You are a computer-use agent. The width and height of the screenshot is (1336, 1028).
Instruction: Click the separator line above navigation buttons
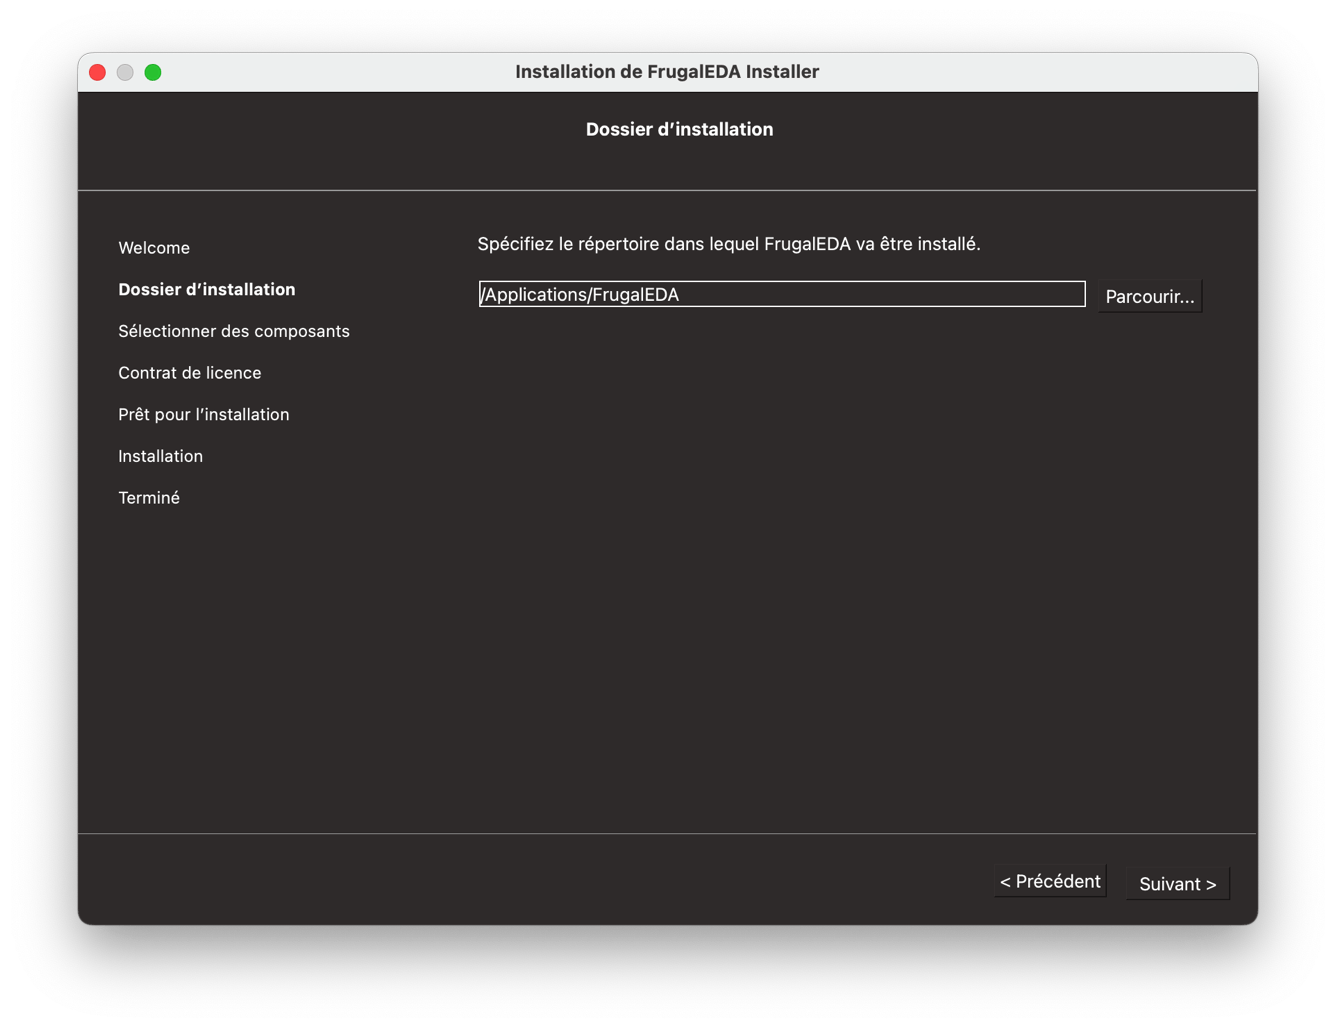coord(667,833)
